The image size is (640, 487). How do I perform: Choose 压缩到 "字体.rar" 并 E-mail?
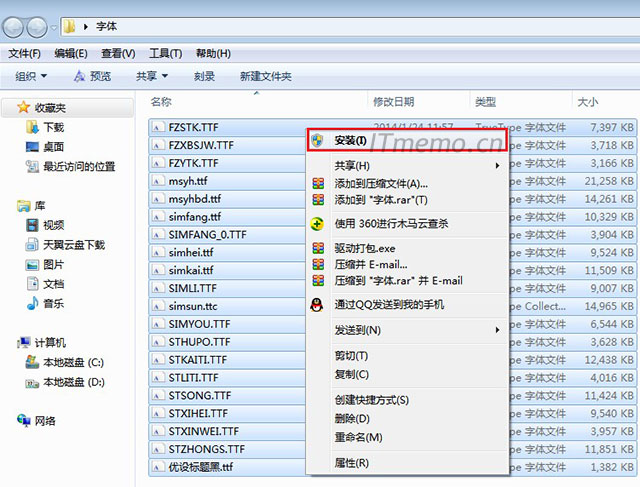pyautogui.click(x=407, y=280)
